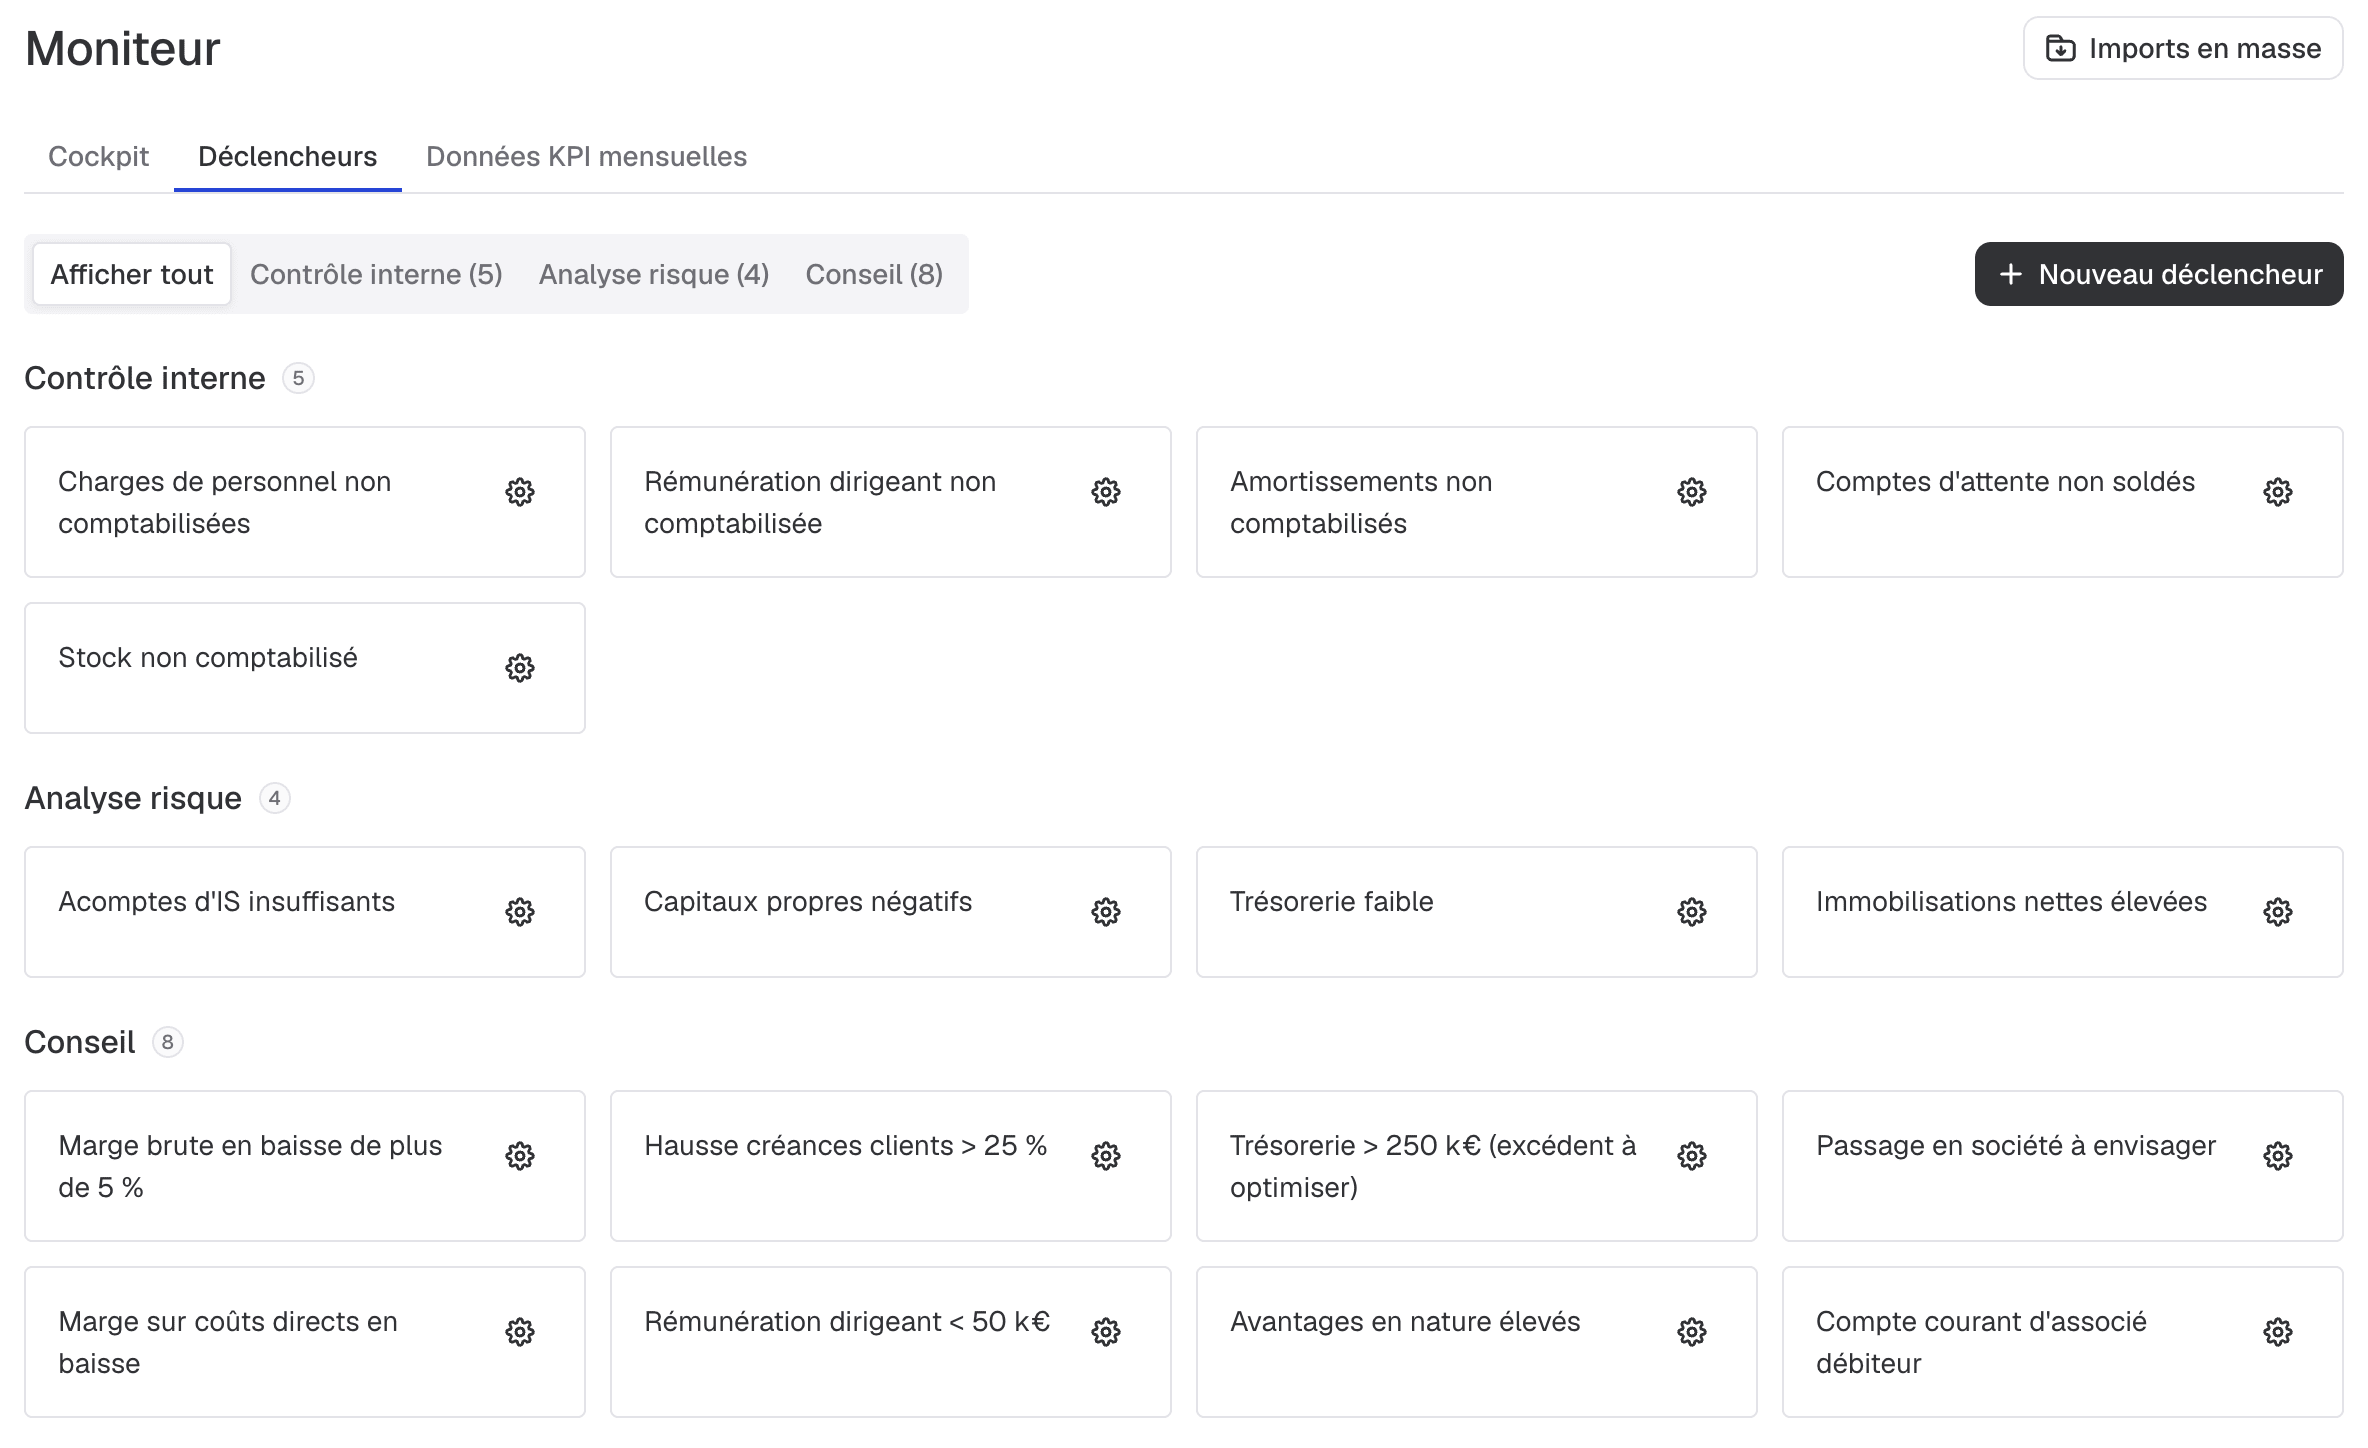Click the Trésorerie faible card title
This screenshot has height=1448, width=2368.
pos(1331,902)
